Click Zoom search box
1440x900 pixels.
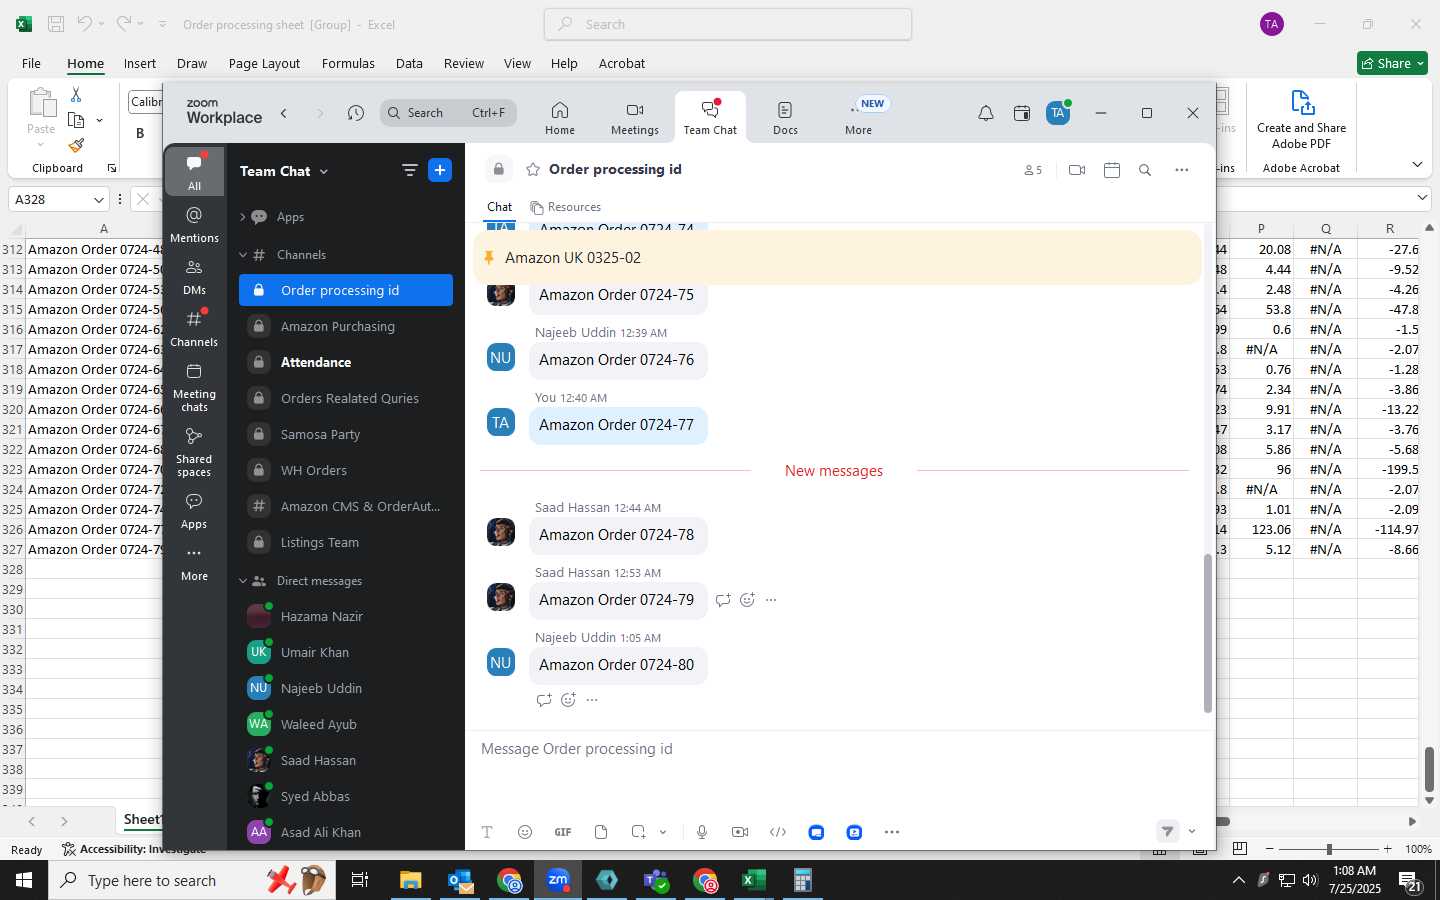pos(448,113)
